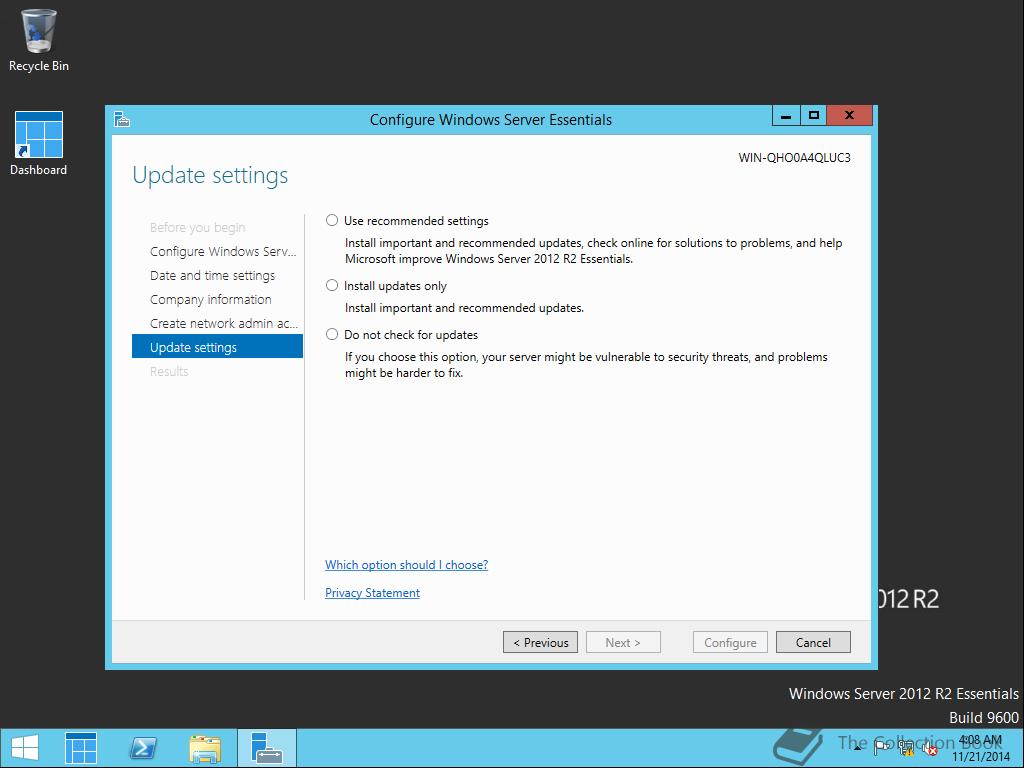Go to Company information step
The width and height of the screenshot is (1024, 768).
[210, 299]
